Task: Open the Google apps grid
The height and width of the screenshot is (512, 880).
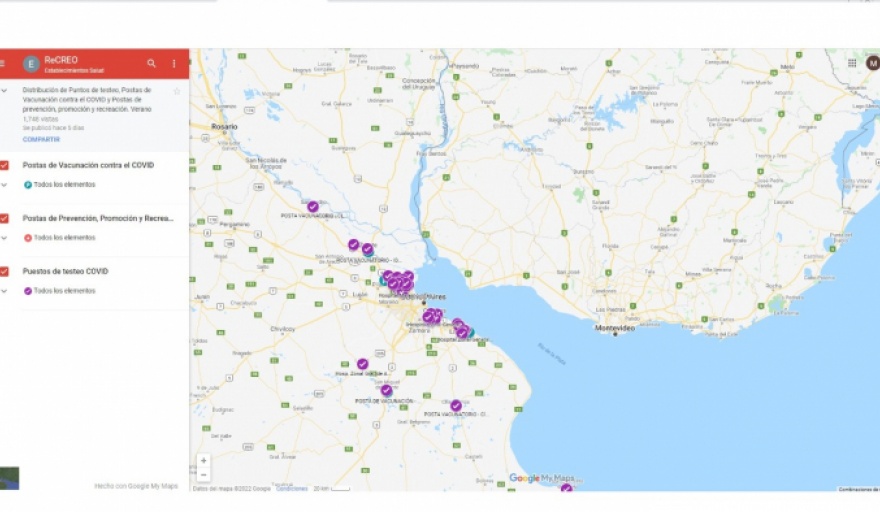Action: 852,63
